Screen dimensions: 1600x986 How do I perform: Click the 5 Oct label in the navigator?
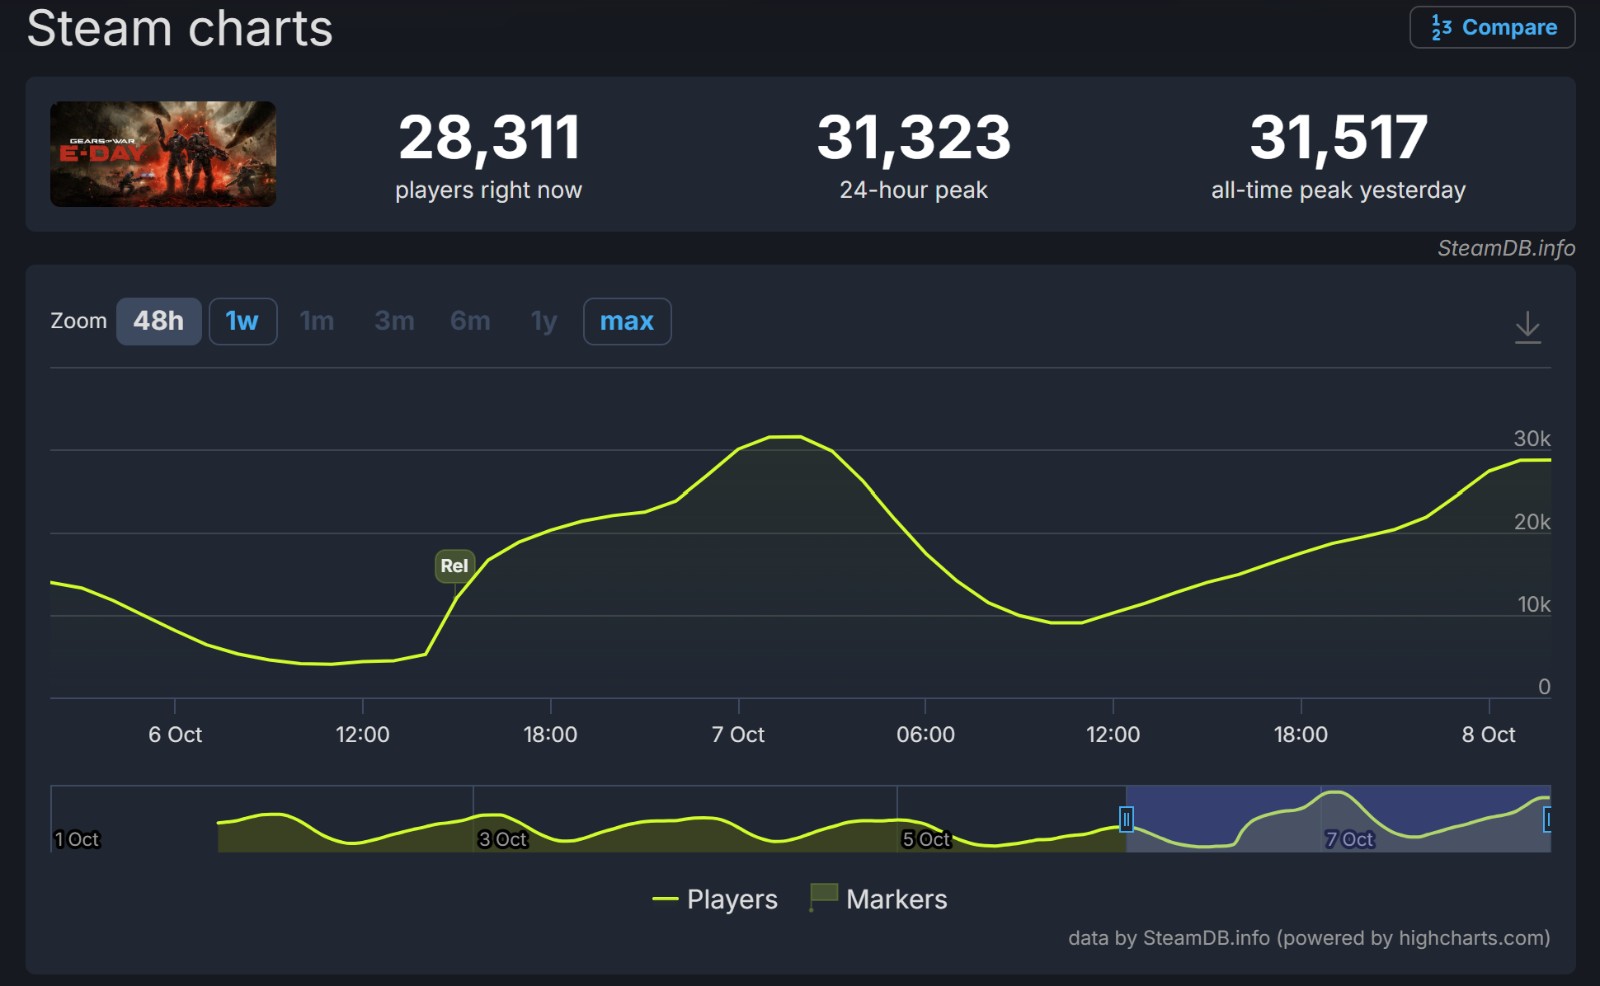[926, 839]
